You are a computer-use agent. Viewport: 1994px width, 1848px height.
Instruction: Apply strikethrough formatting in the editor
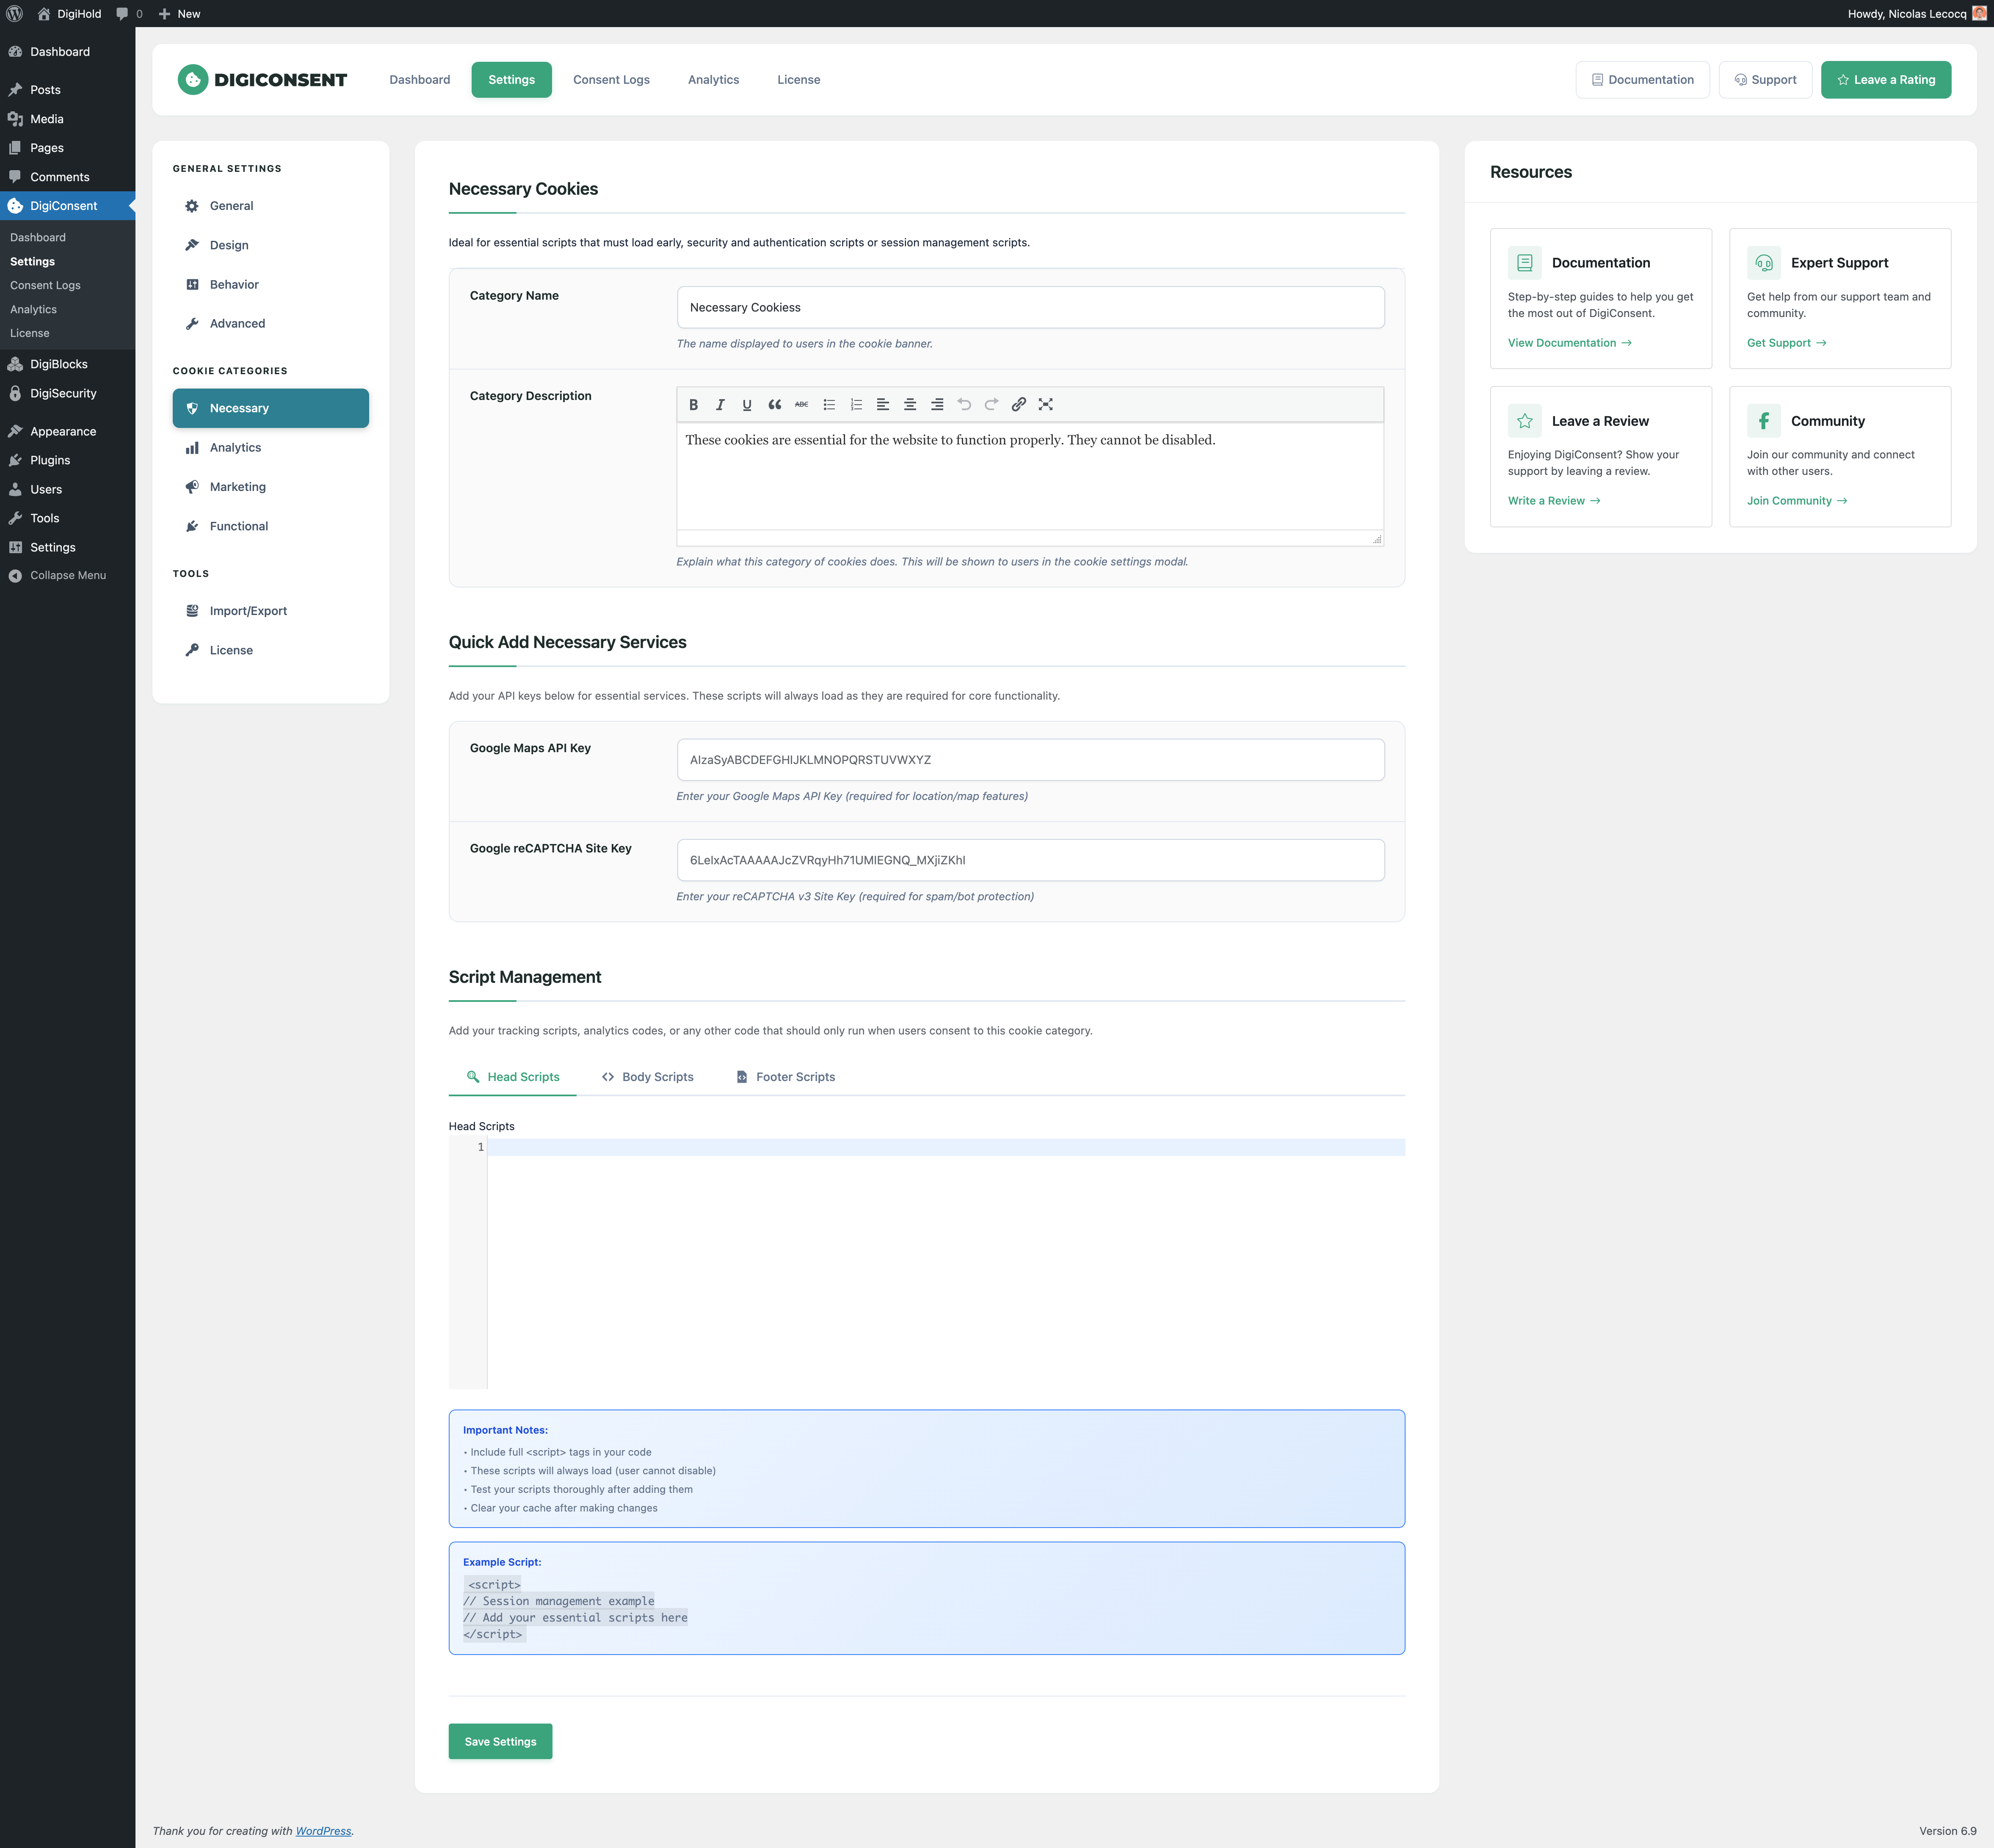tap(801, 405)
